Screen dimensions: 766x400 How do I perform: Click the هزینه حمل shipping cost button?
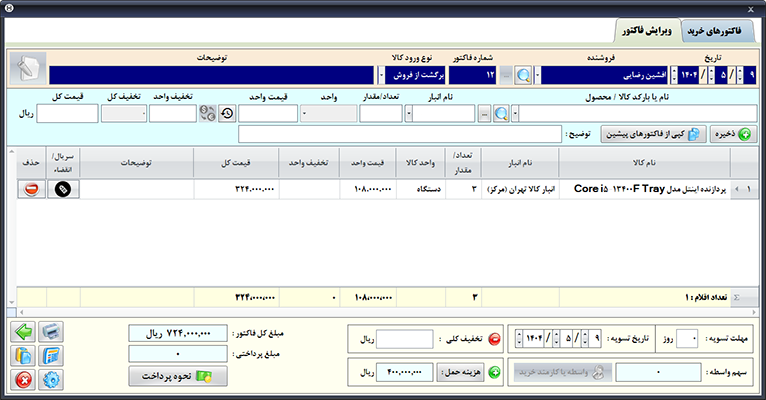[461, 373]
